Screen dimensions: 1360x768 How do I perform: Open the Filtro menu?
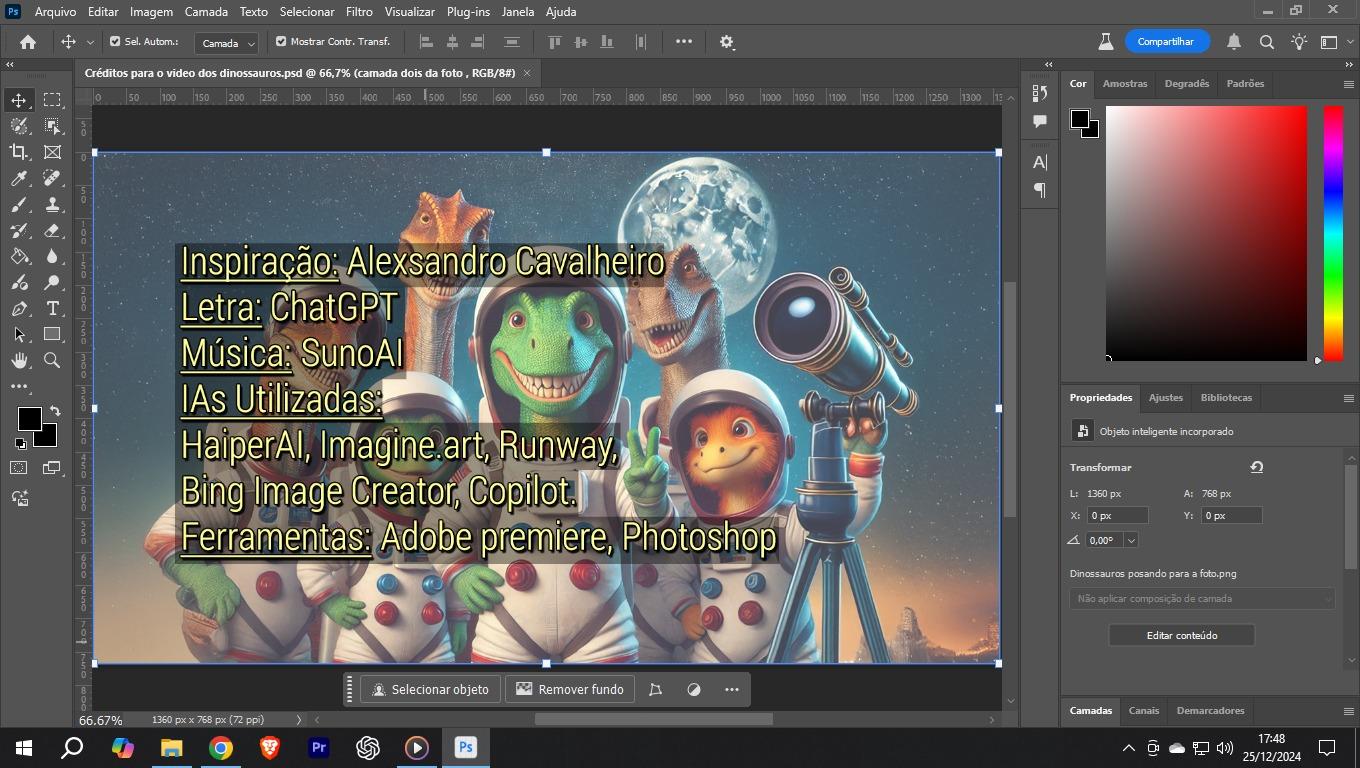click(359, 12)
